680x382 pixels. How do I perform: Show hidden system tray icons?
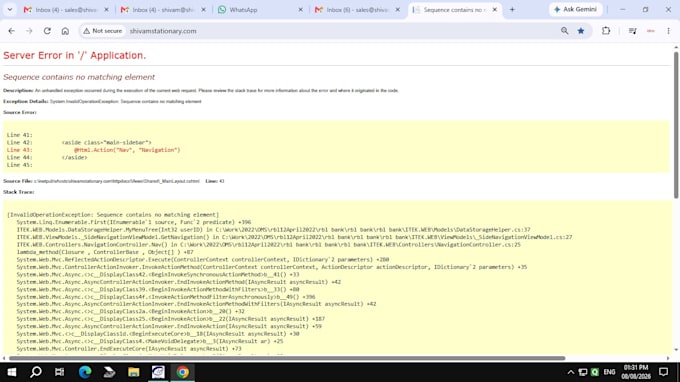point(571,372)
